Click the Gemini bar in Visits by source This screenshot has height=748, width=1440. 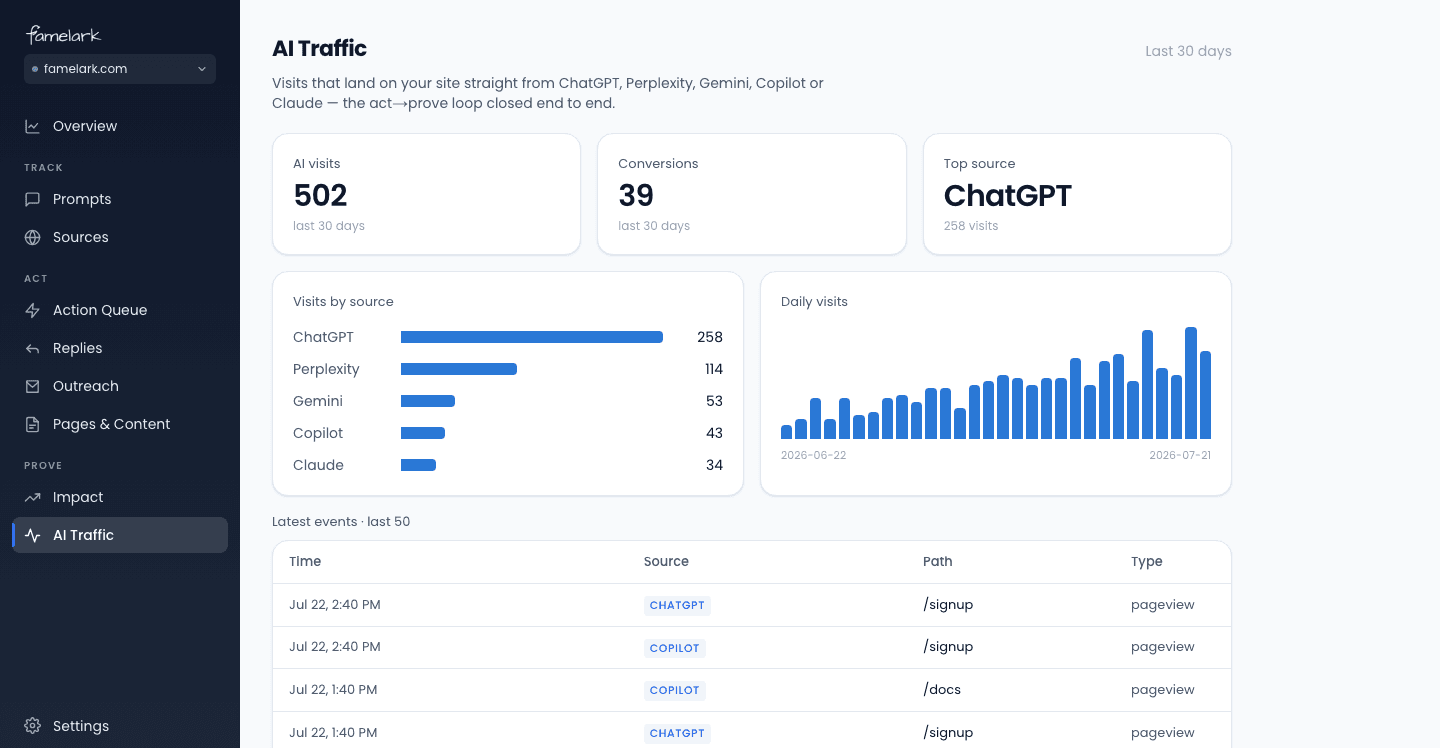point(428,401)
